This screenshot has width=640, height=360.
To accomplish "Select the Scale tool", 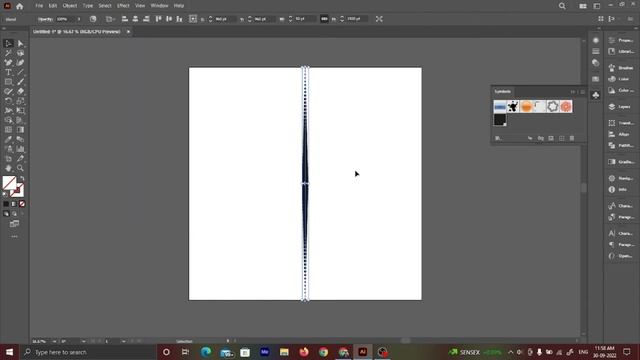I will [20, 101].
